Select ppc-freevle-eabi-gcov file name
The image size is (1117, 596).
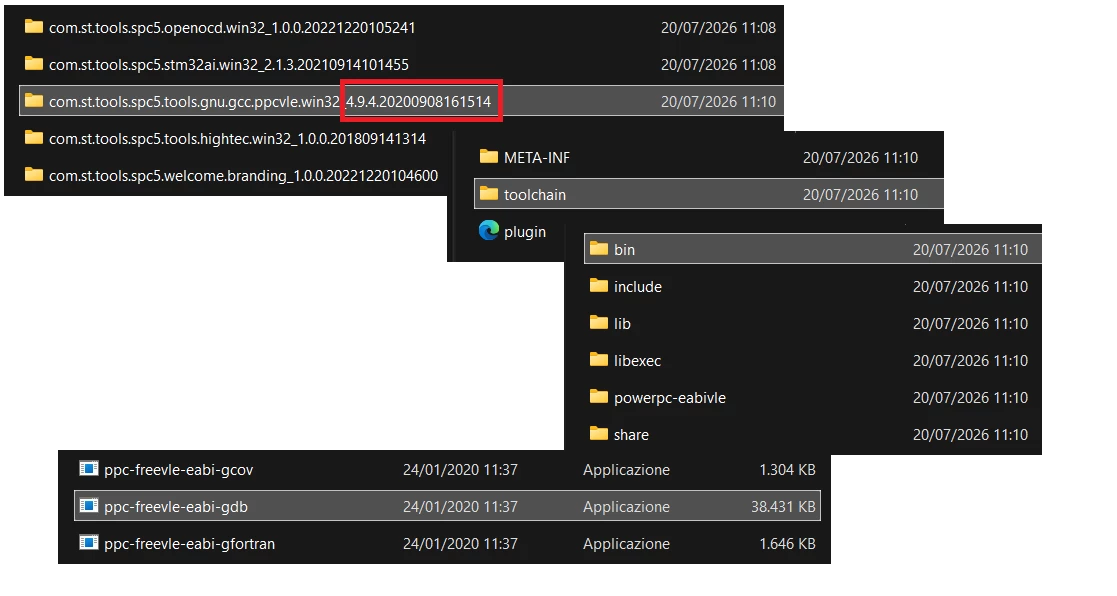click(x=179, y=470)
